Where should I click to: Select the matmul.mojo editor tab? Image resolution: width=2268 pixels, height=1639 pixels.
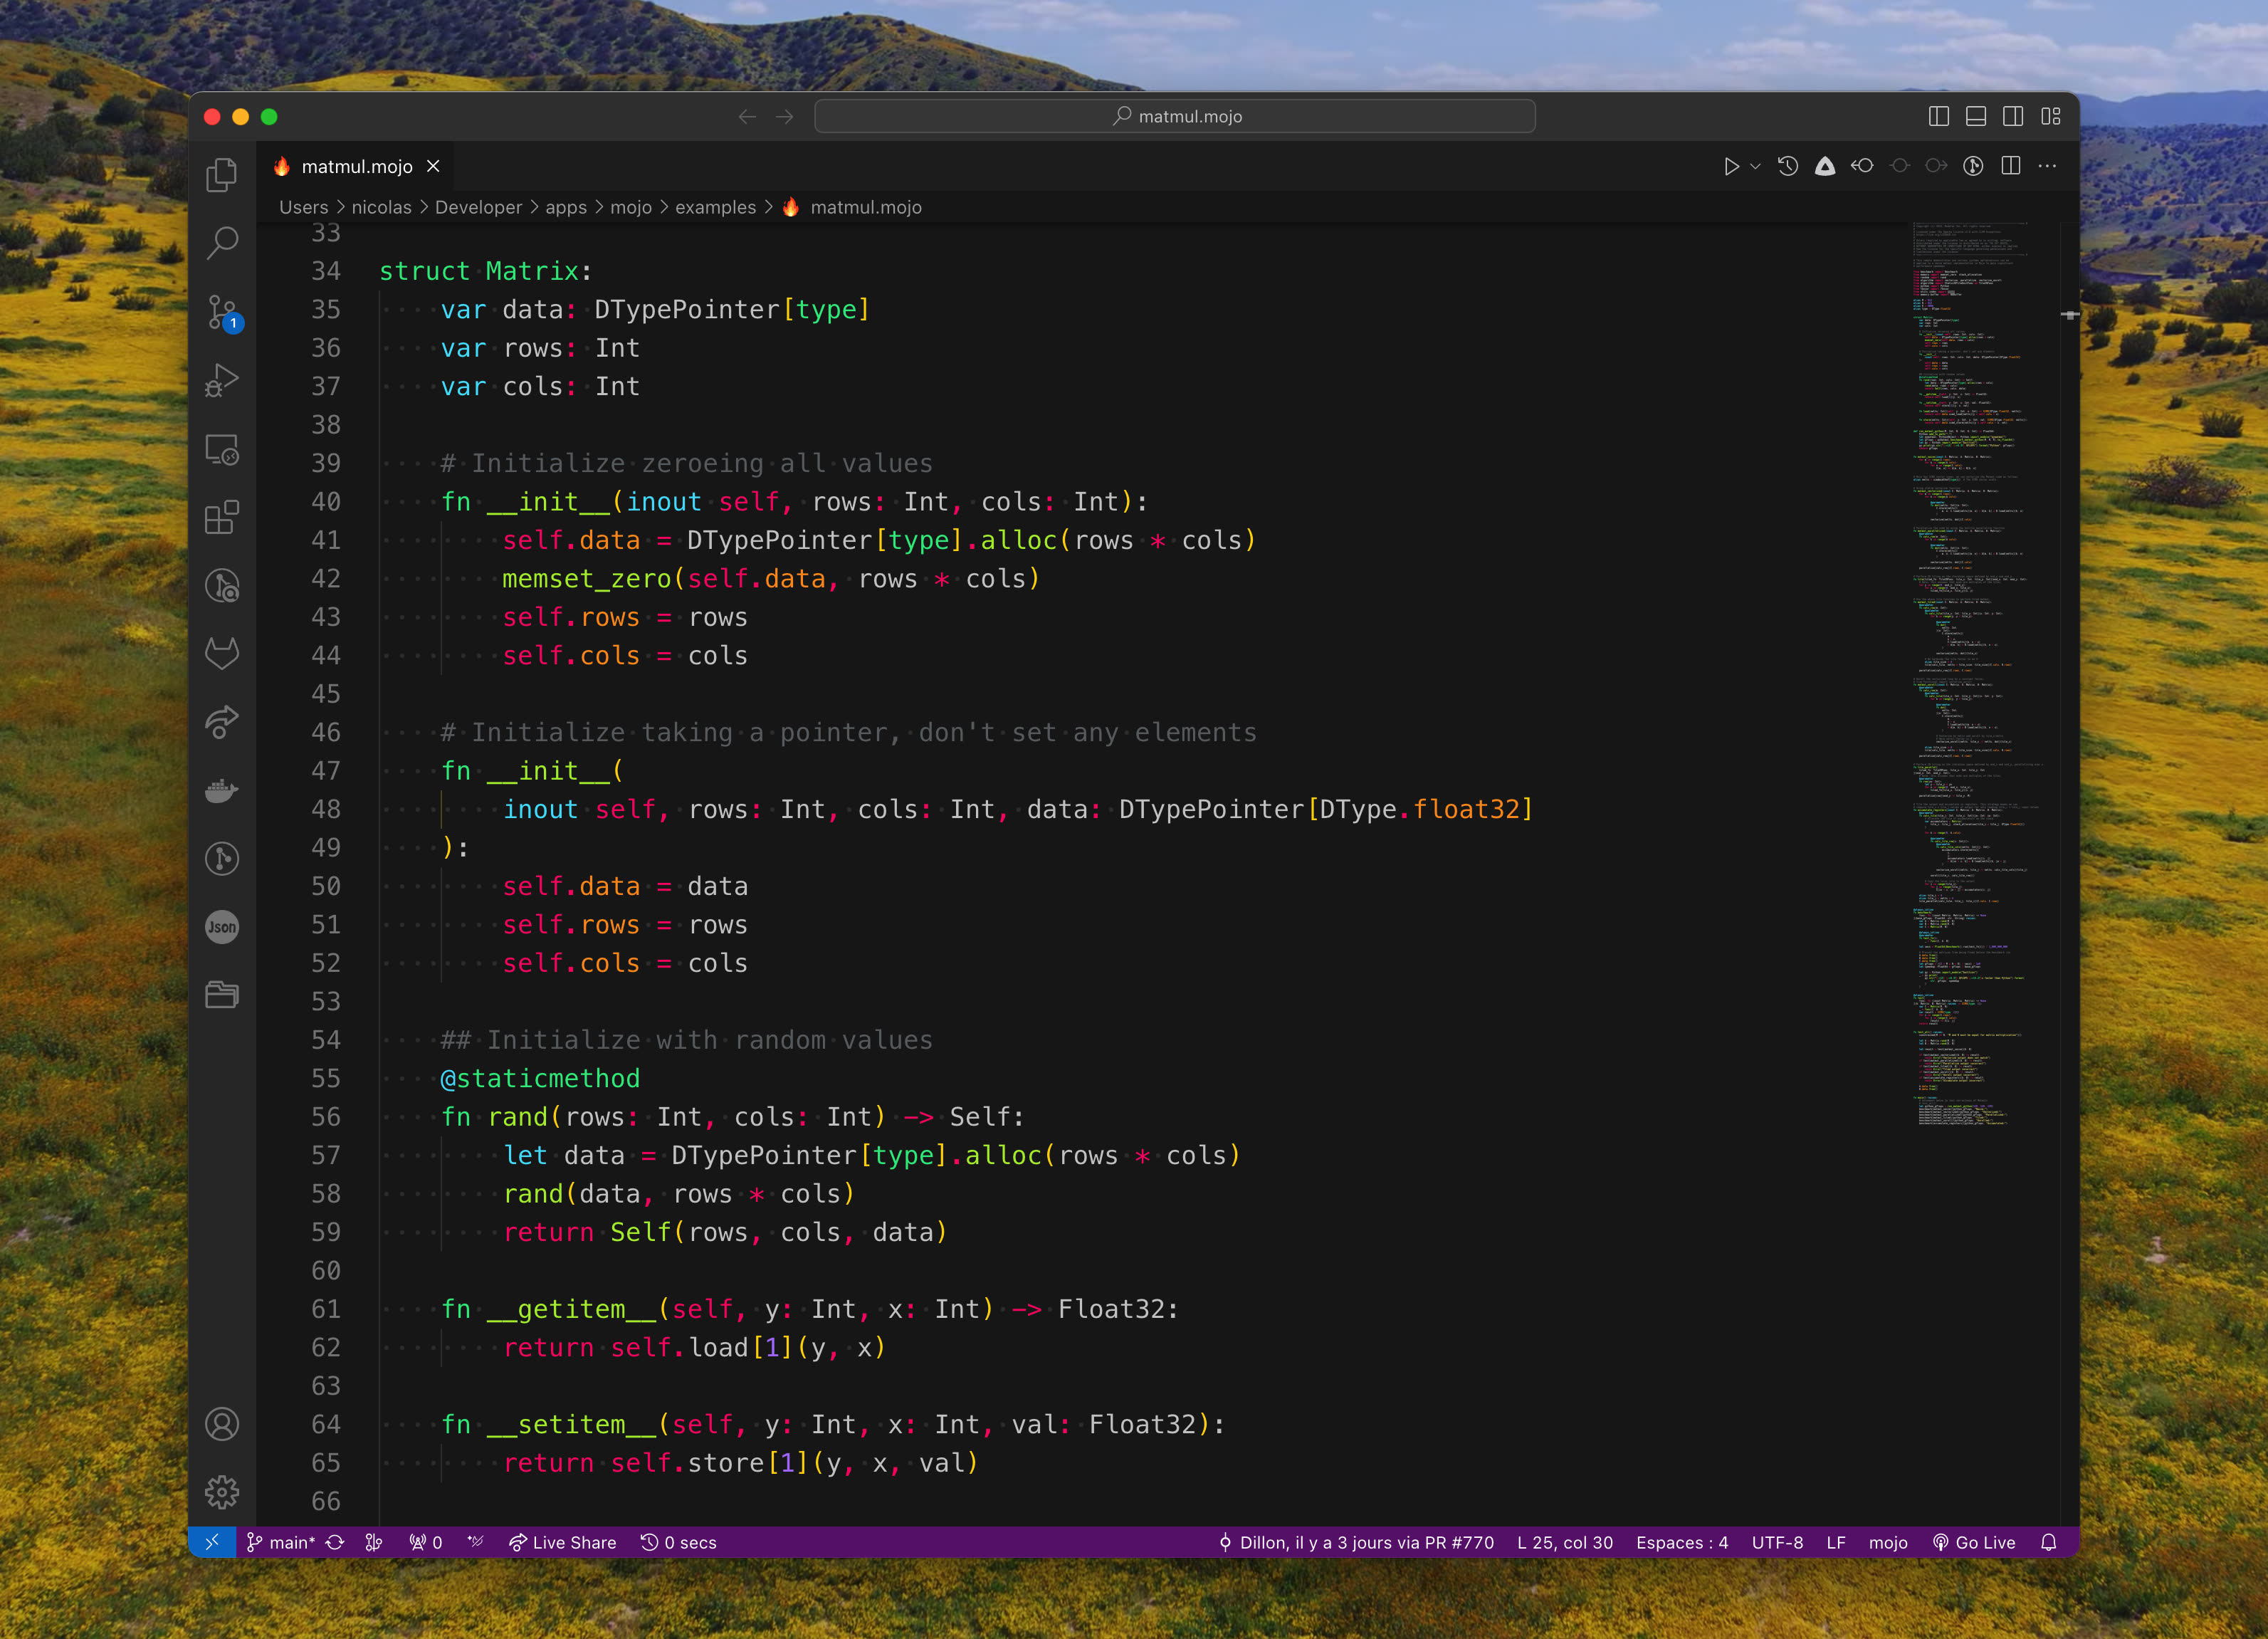point(356,167)
